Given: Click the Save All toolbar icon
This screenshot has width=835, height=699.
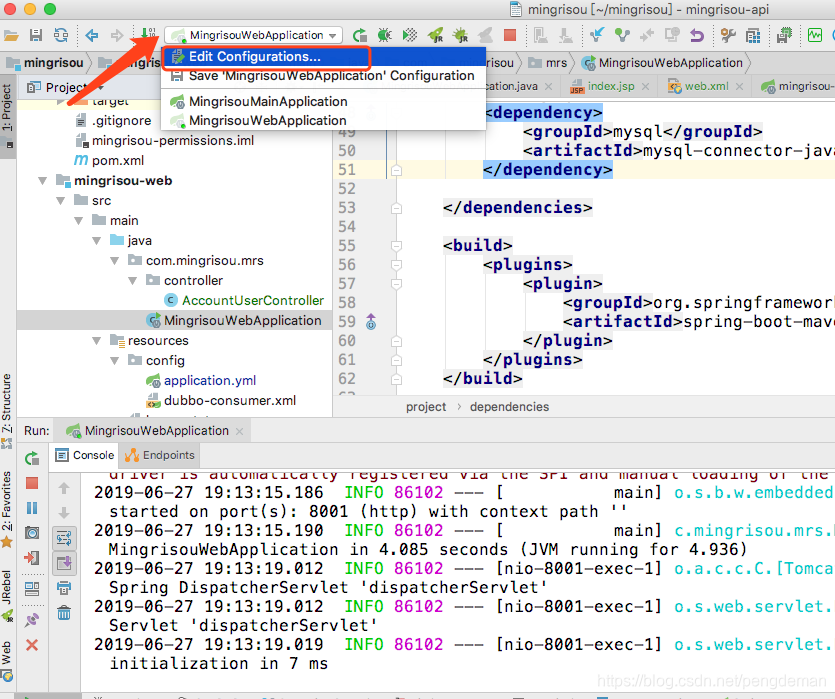Looking at the screenshot, I should [x=36, y=36].
